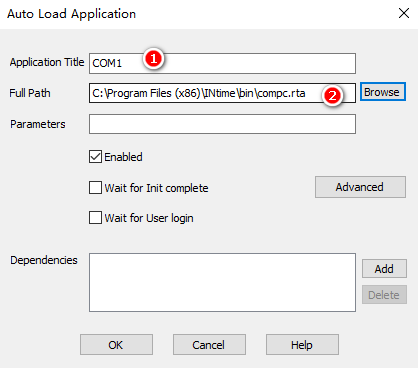This screenshot has width=418, height=368.
Task: Click into the Full Path text field
Action: tap(222, 93)
